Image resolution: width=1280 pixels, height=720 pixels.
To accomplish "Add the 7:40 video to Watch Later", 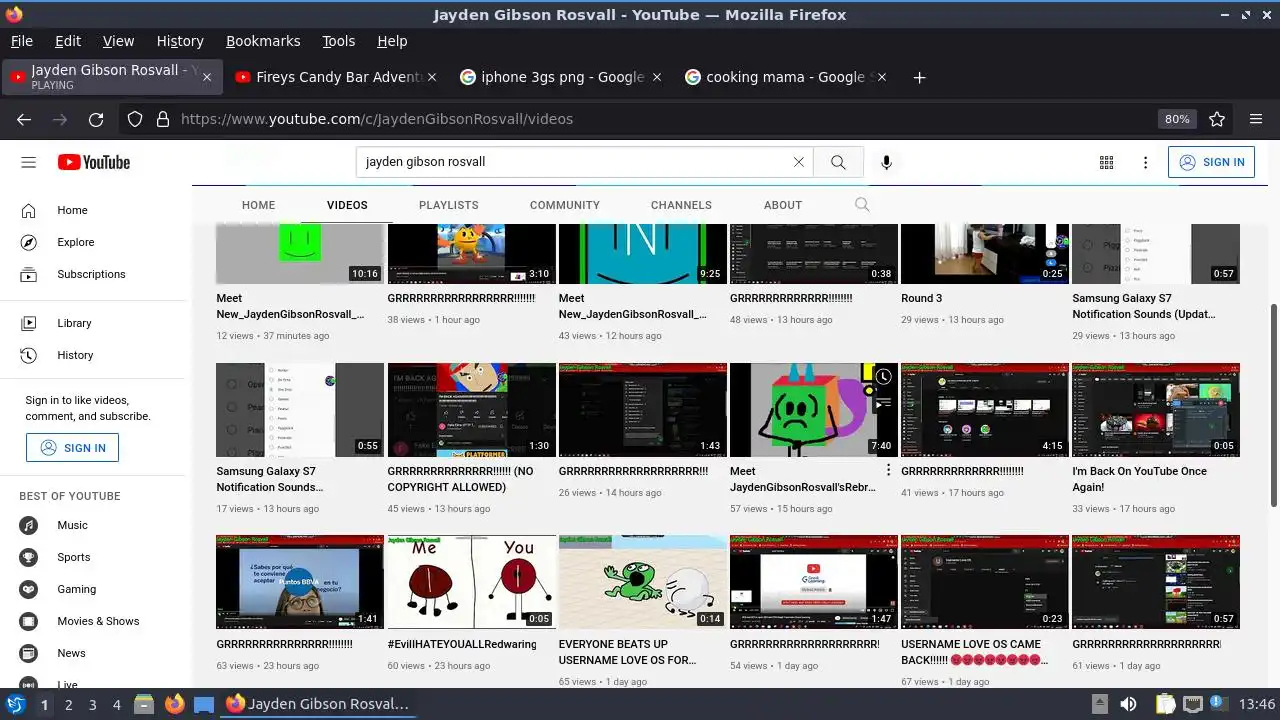I will [x=884, y=377].
